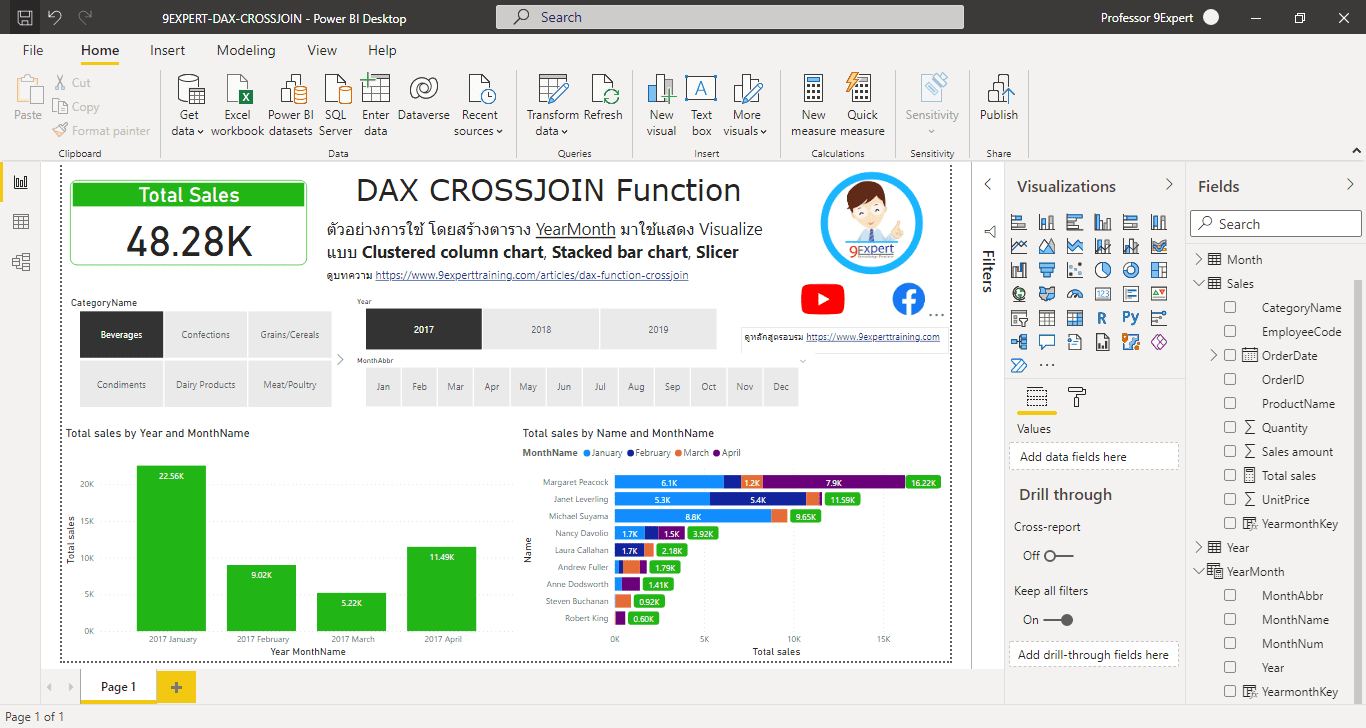Image resolution: width=1366 pixels, height=728 pixels.
Task: Open the Insert ribbon tab
Action: coord(167,50)
